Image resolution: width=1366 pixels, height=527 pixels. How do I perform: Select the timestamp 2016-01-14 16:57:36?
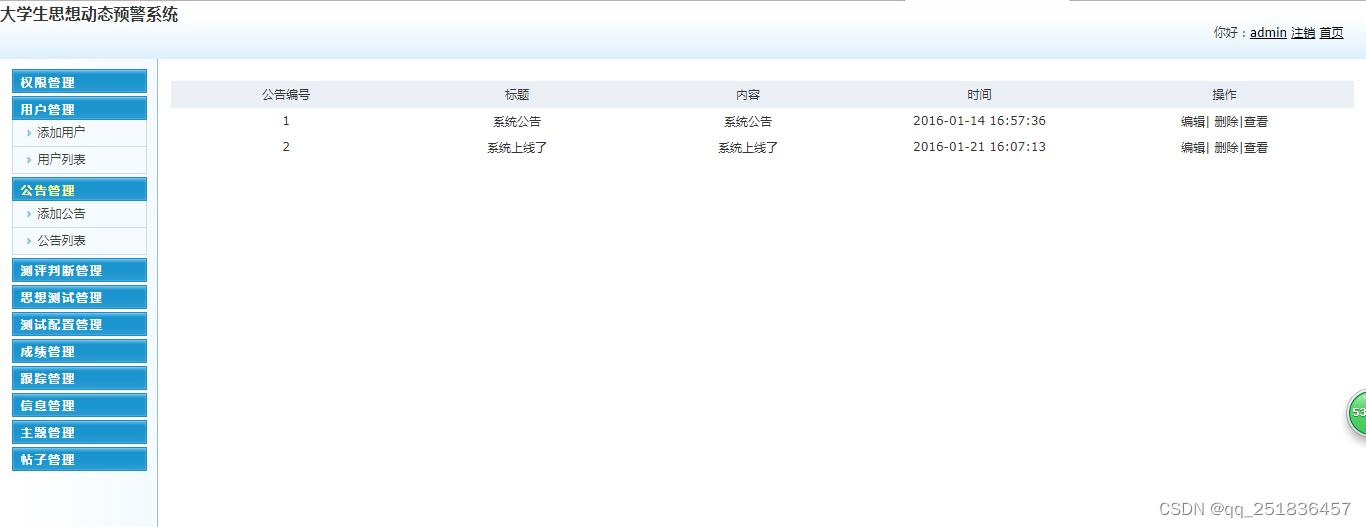pos(979,121)
